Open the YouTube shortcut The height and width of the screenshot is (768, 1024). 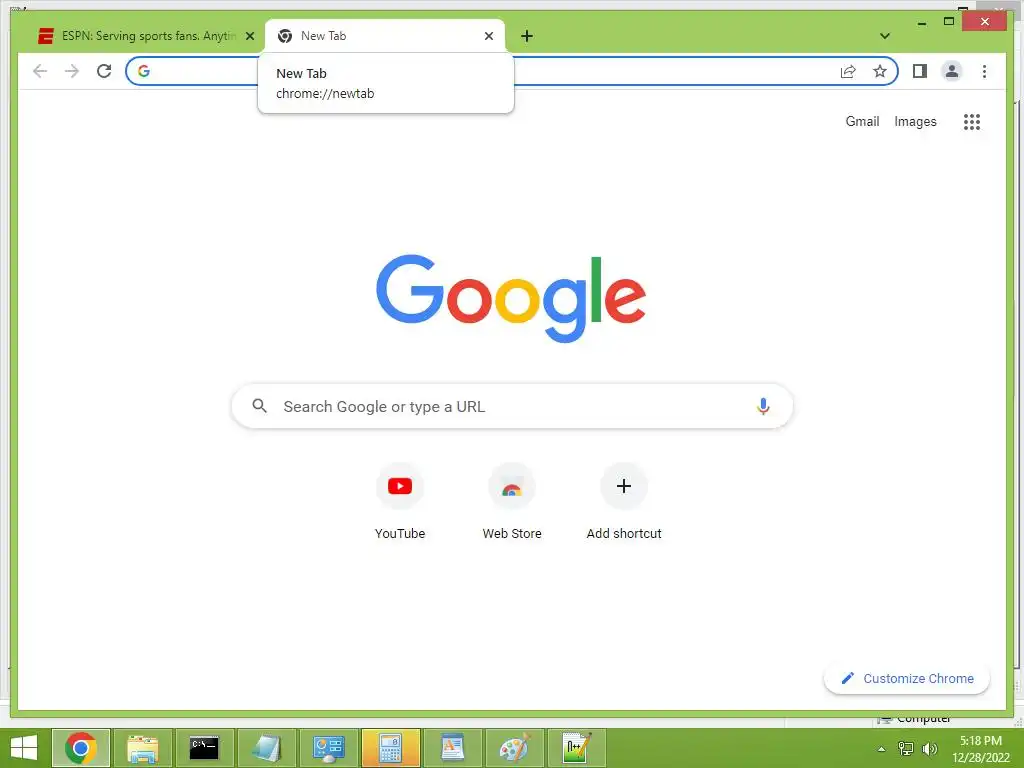coord(400,502)
